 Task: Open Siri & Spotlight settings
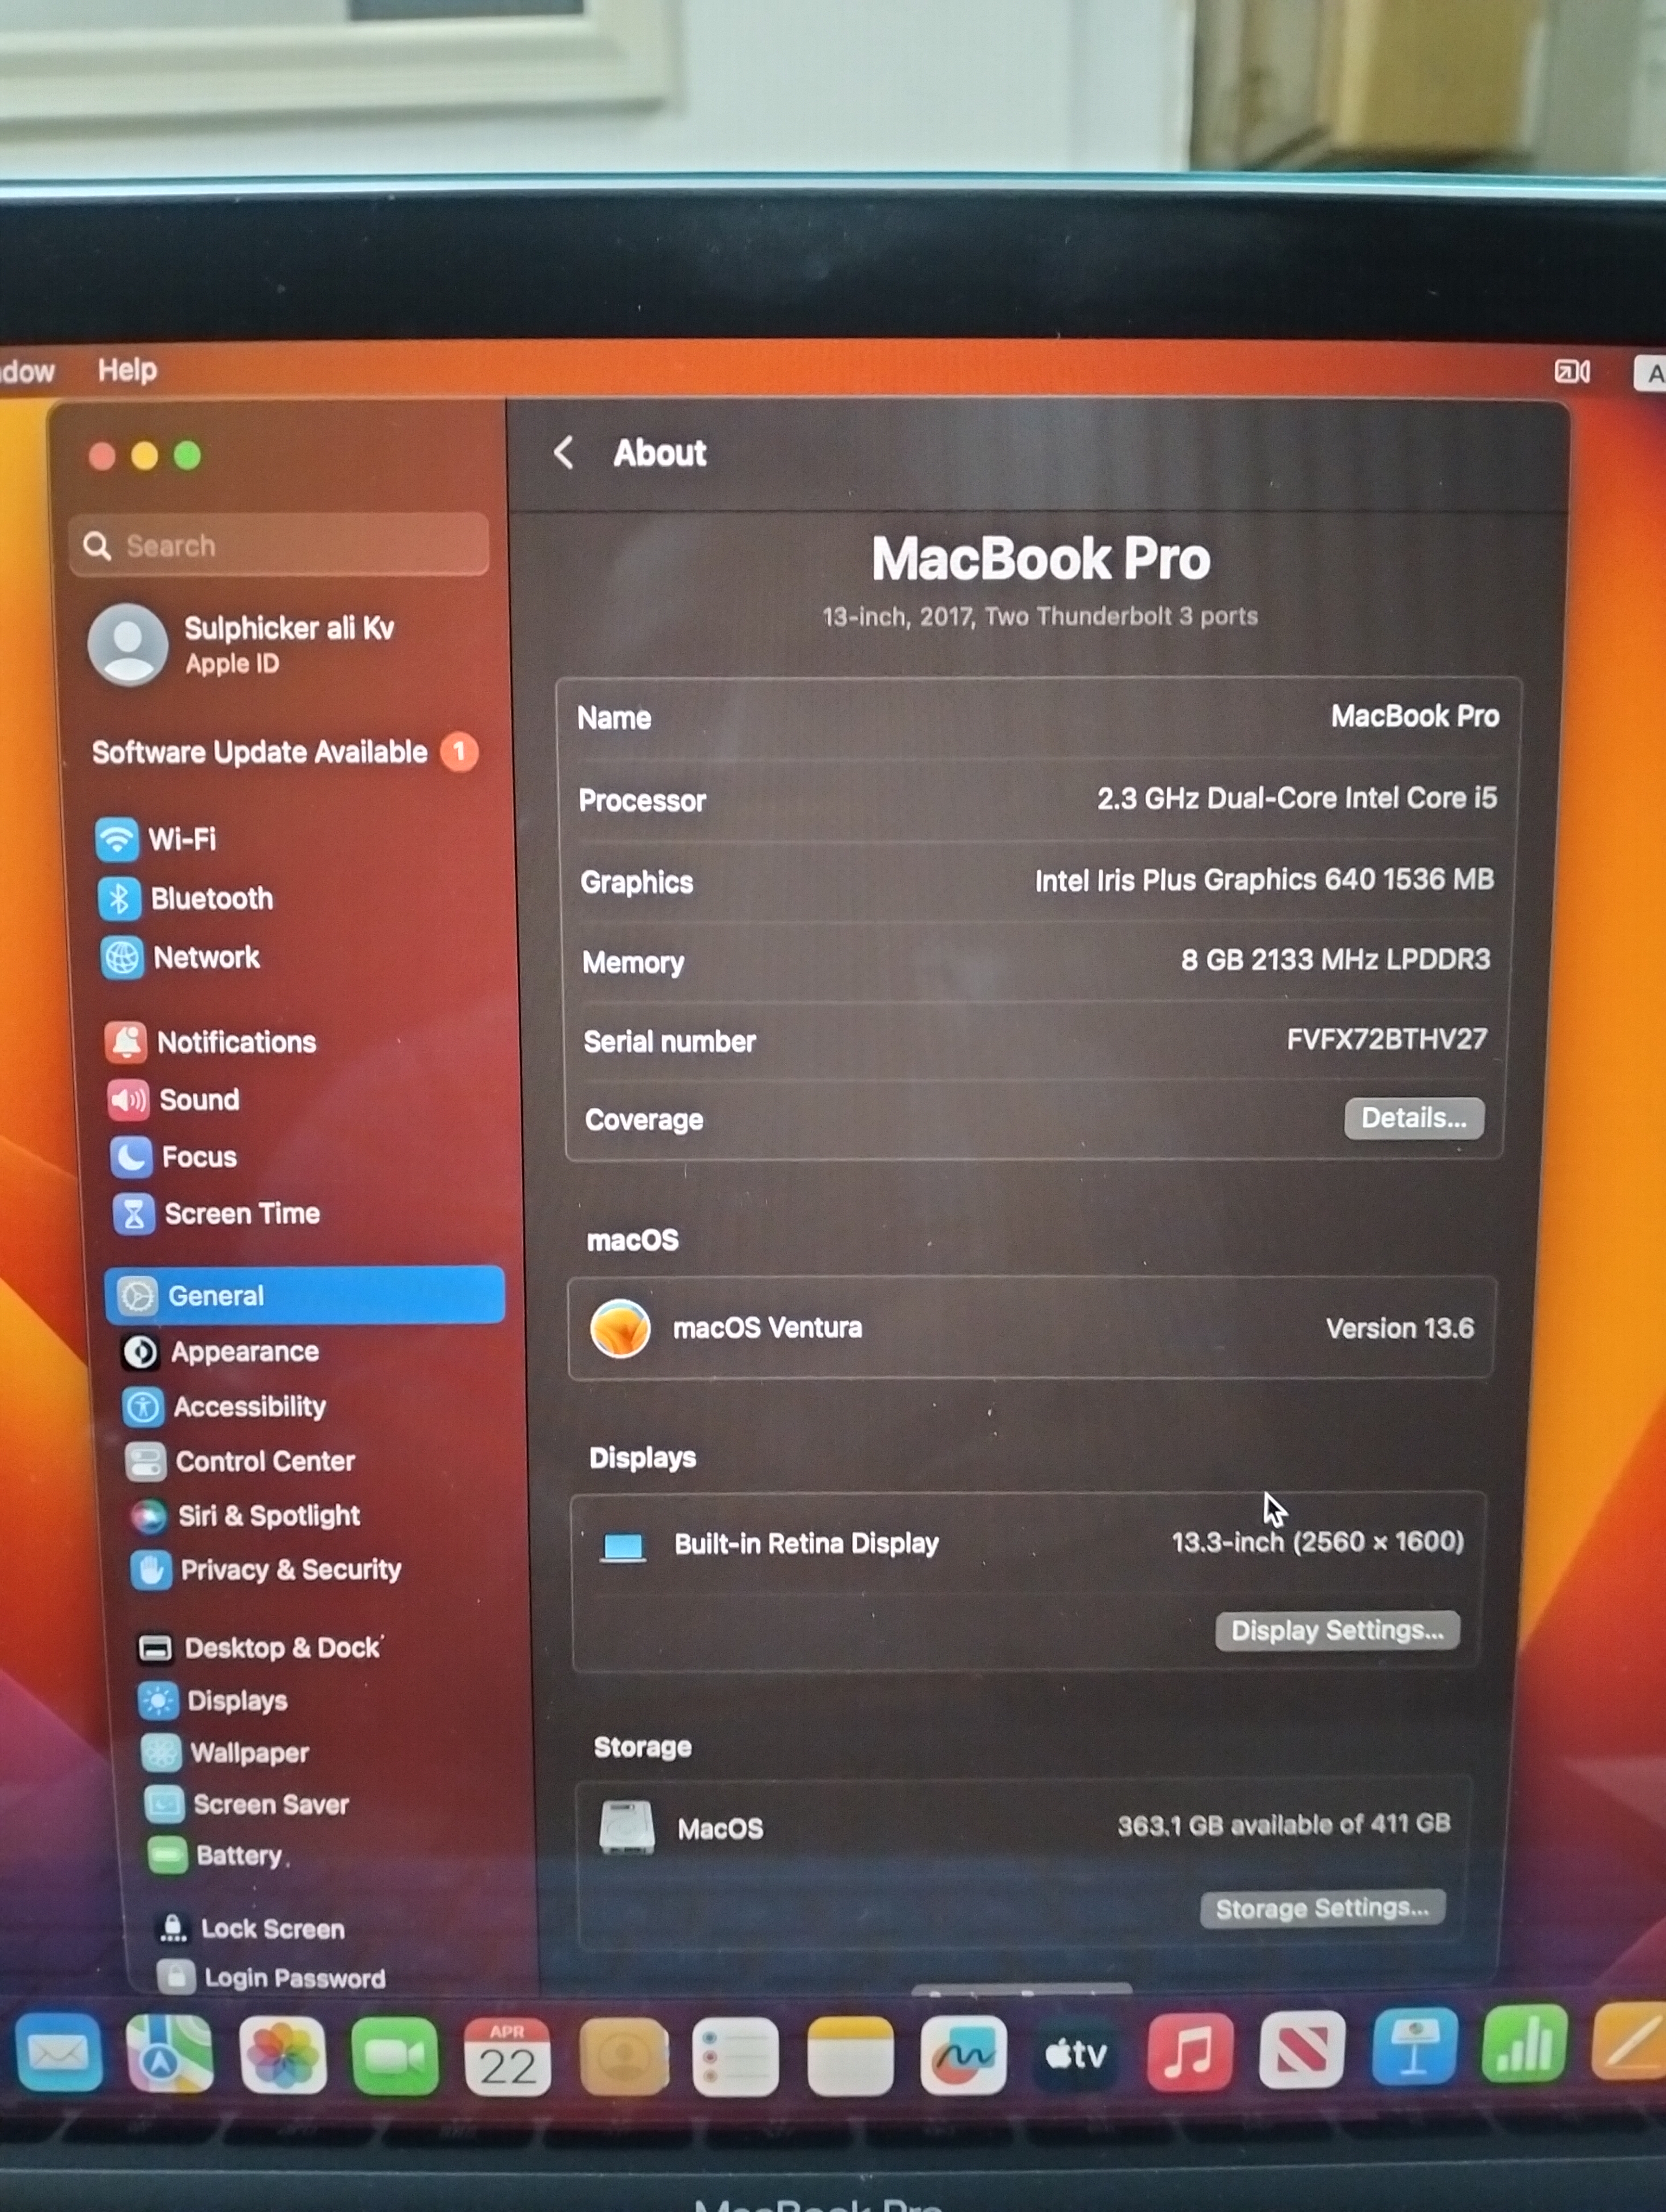click(x=245, y=1516)
